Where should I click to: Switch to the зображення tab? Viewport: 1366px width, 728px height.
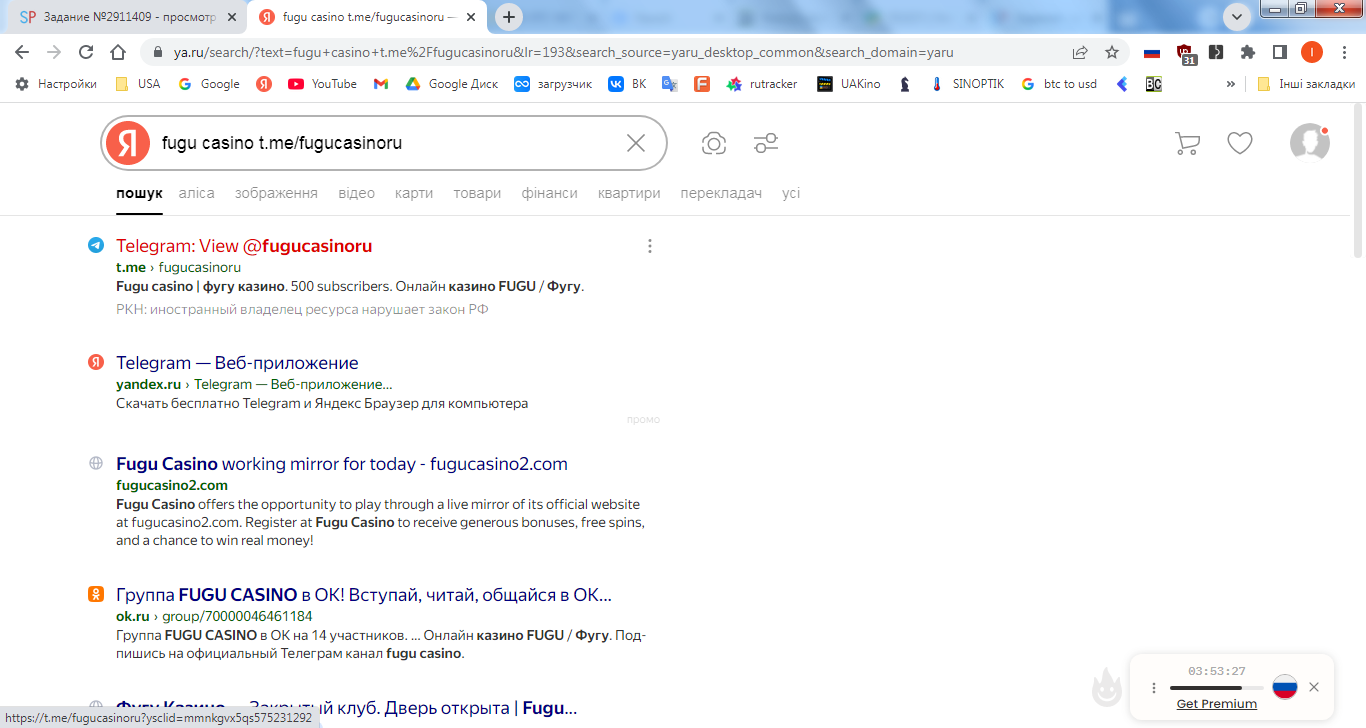276,193
